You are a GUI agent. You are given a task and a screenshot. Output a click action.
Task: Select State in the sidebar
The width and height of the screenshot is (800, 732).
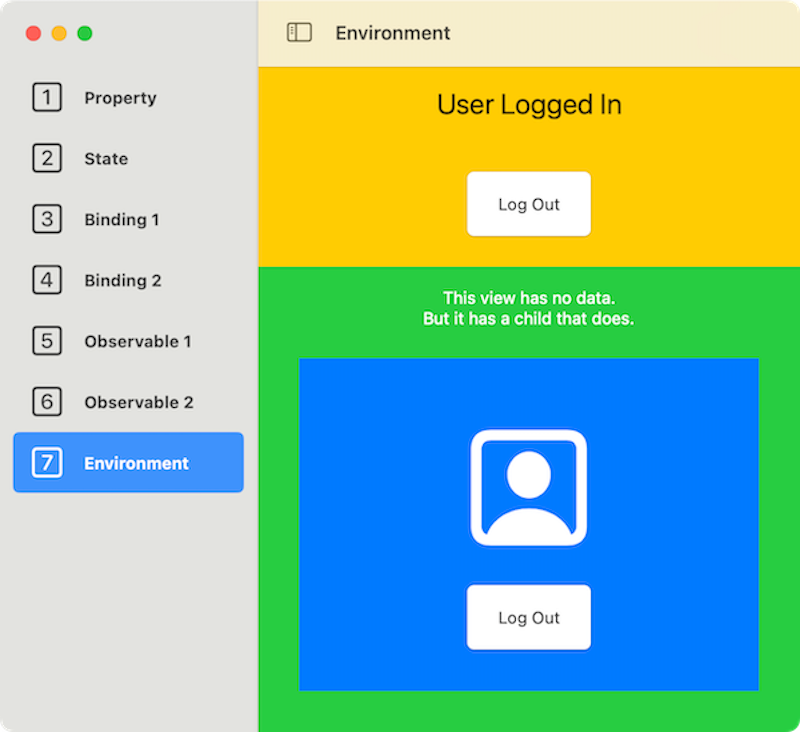pyautogui.click(x=106, y=159)
